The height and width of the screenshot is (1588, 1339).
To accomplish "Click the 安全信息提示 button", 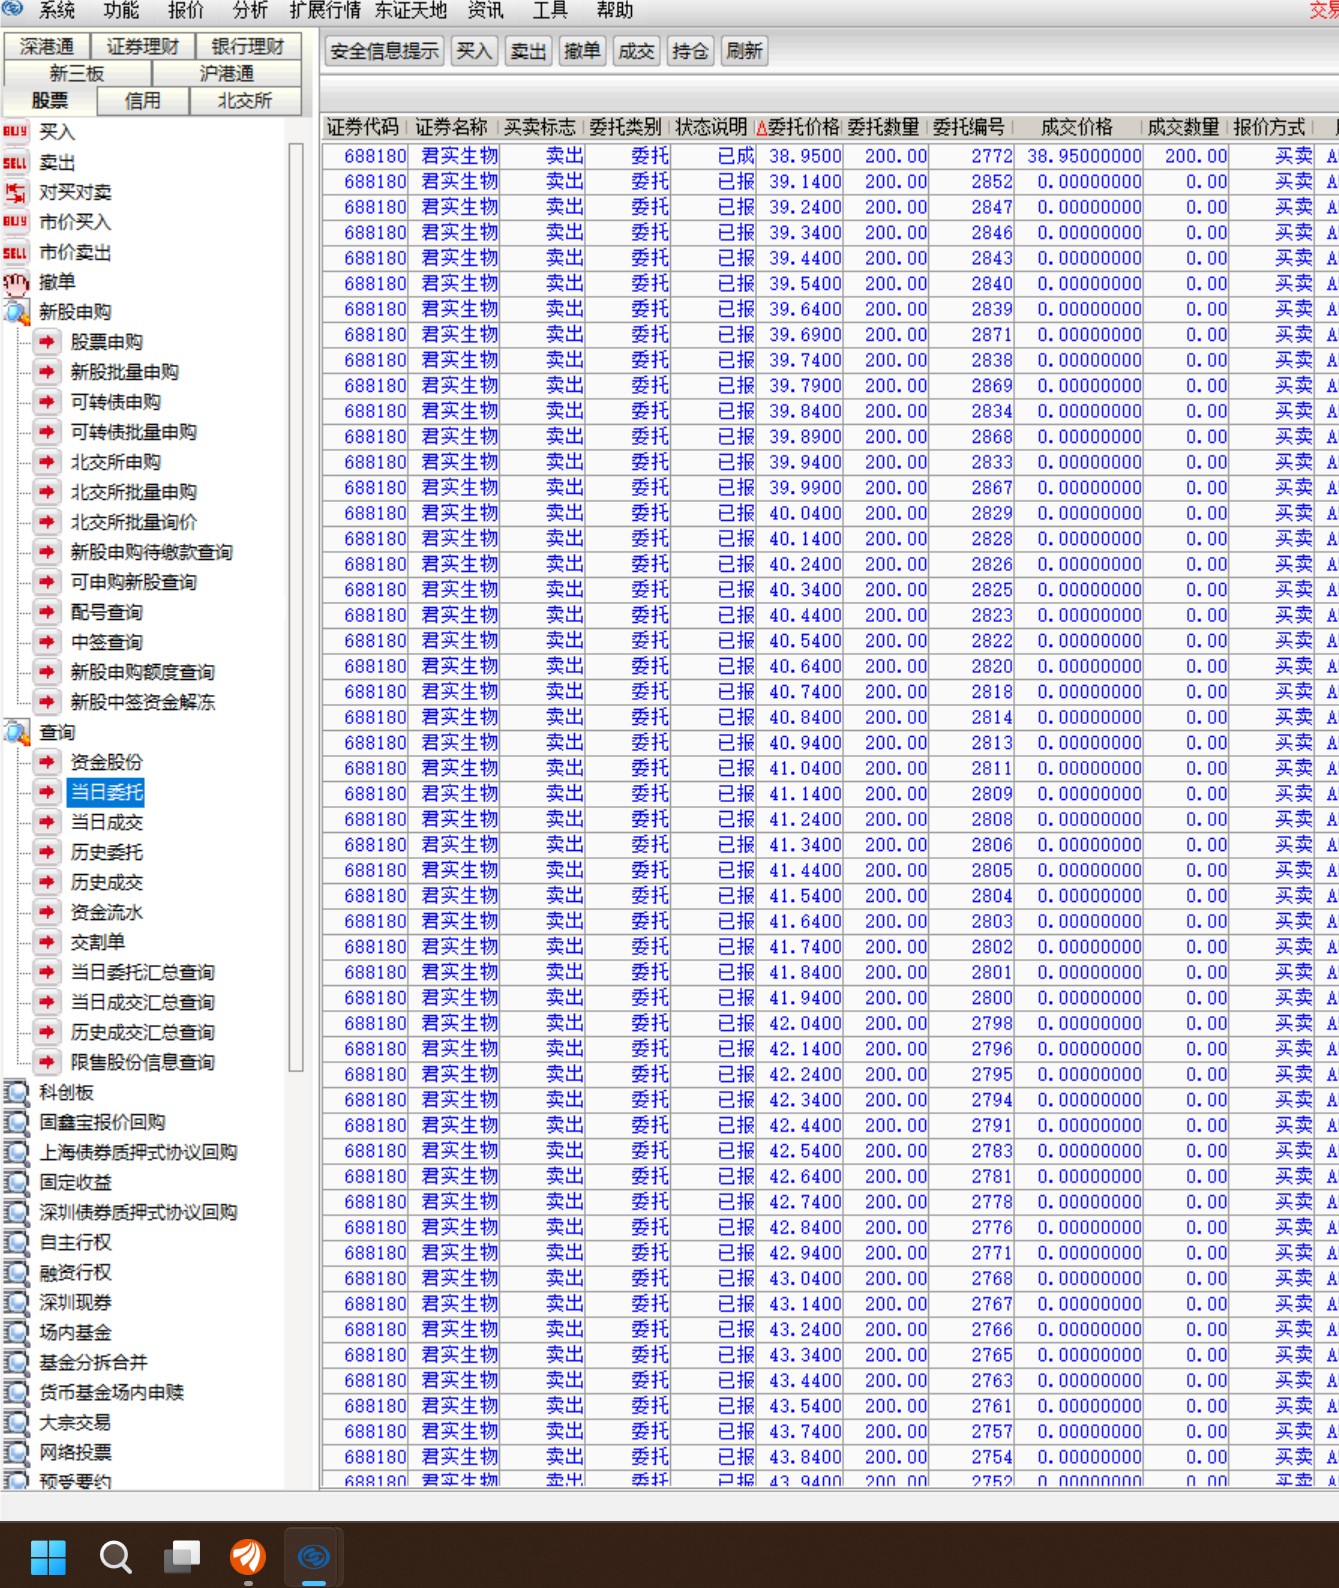I will 385,51.
